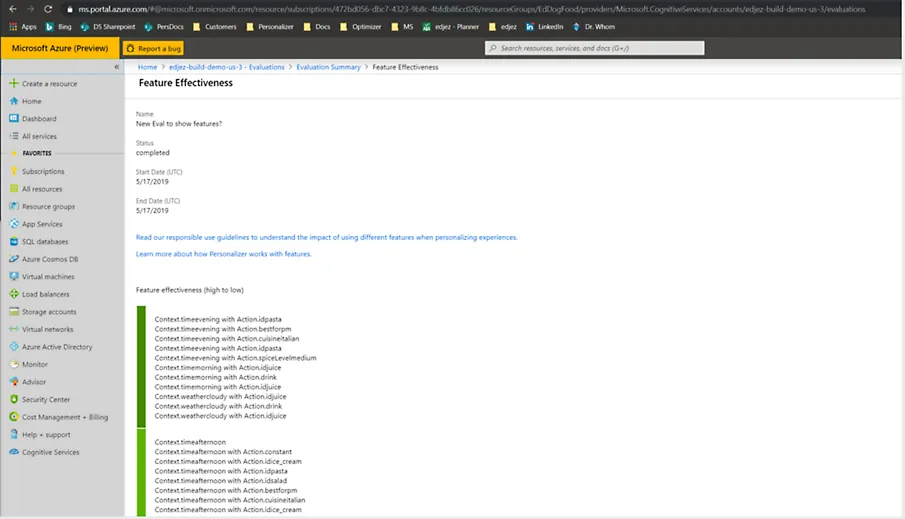Click the SQL databases icon

[x=14, y=241]
